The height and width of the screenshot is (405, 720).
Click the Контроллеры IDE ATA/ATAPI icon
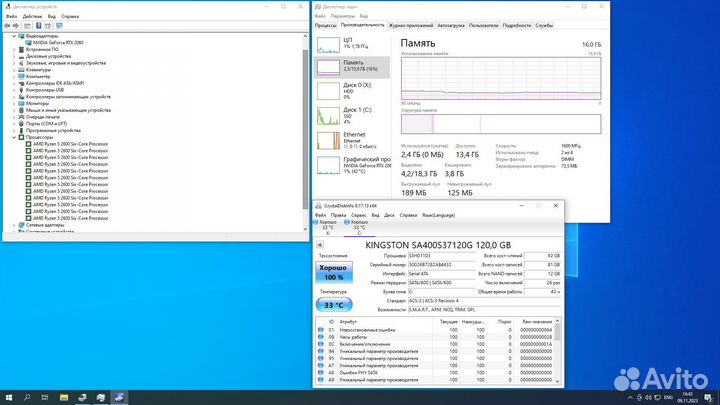[21, 83]
